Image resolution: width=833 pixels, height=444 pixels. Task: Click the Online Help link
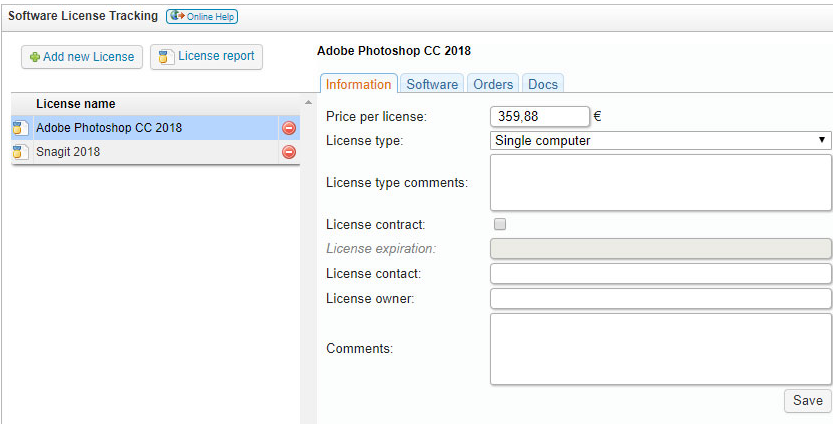click(x=202, y=16)
